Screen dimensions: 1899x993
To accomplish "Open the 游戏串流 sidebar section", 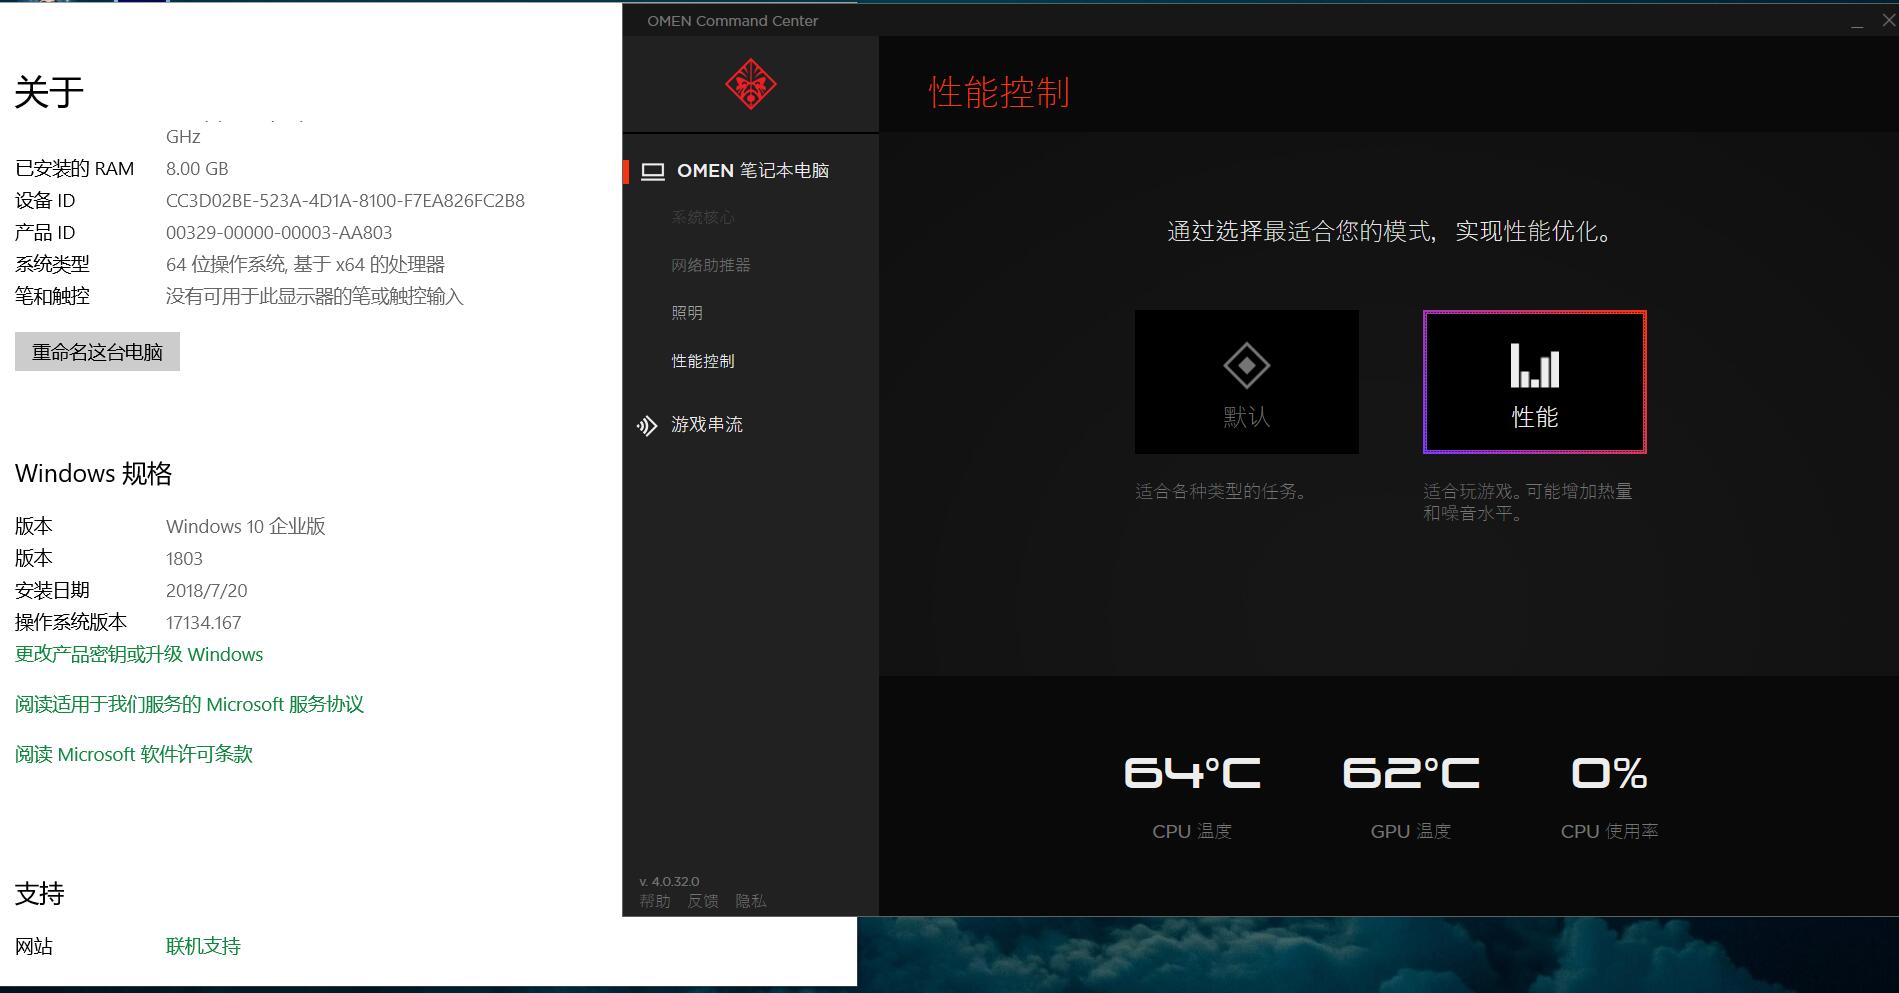I will point(707,425).
